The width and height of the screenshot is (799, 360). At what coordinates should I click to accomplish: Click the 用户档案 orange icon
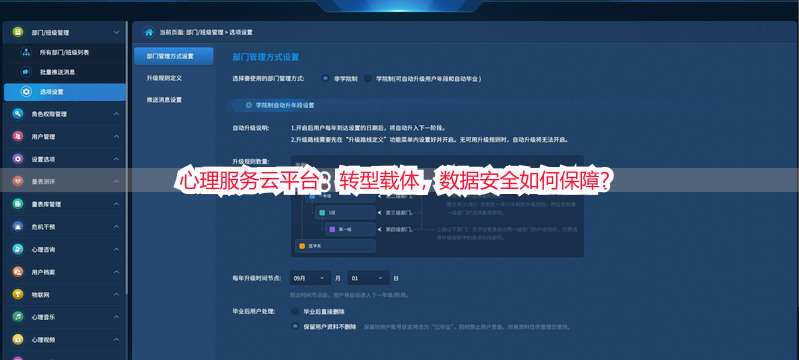18,272
